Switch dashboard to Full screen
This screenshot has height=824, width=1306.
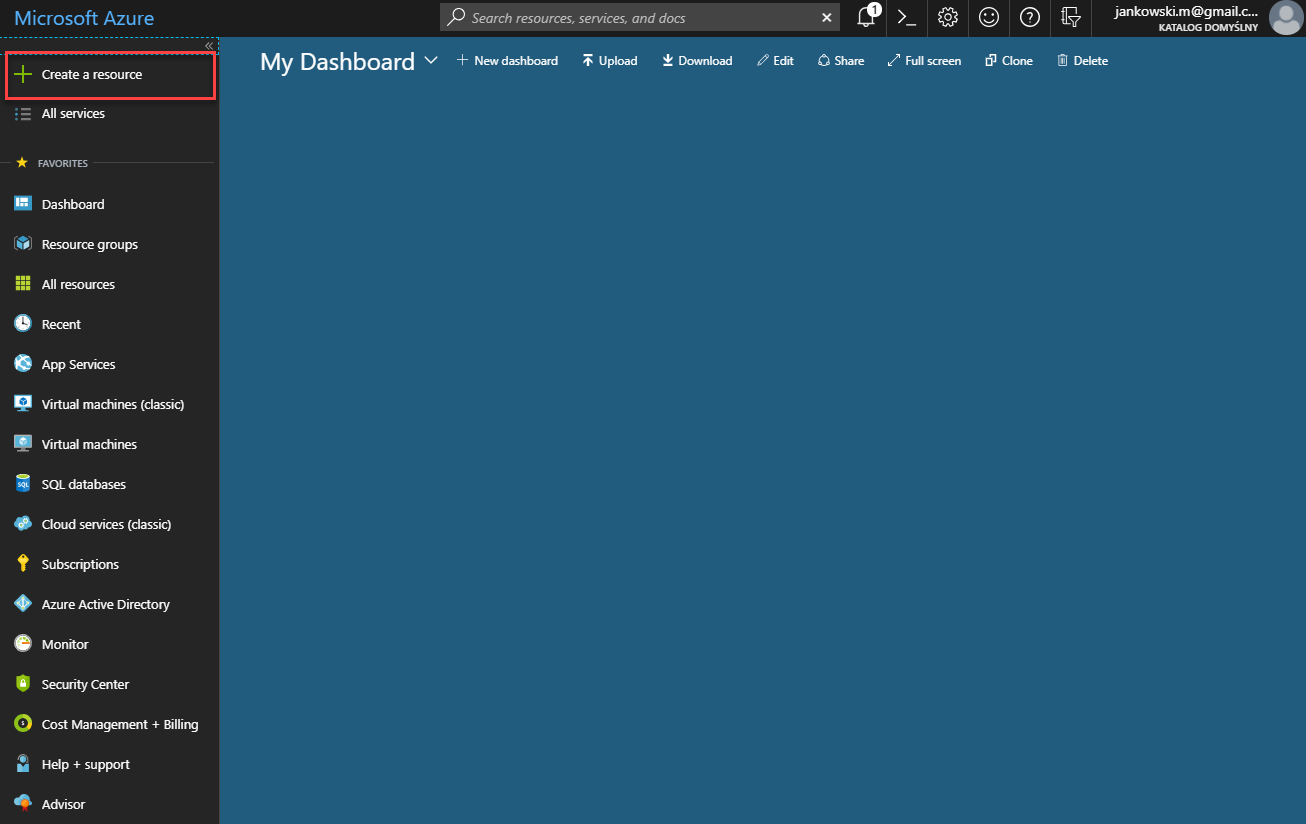(x=924, y=61)
